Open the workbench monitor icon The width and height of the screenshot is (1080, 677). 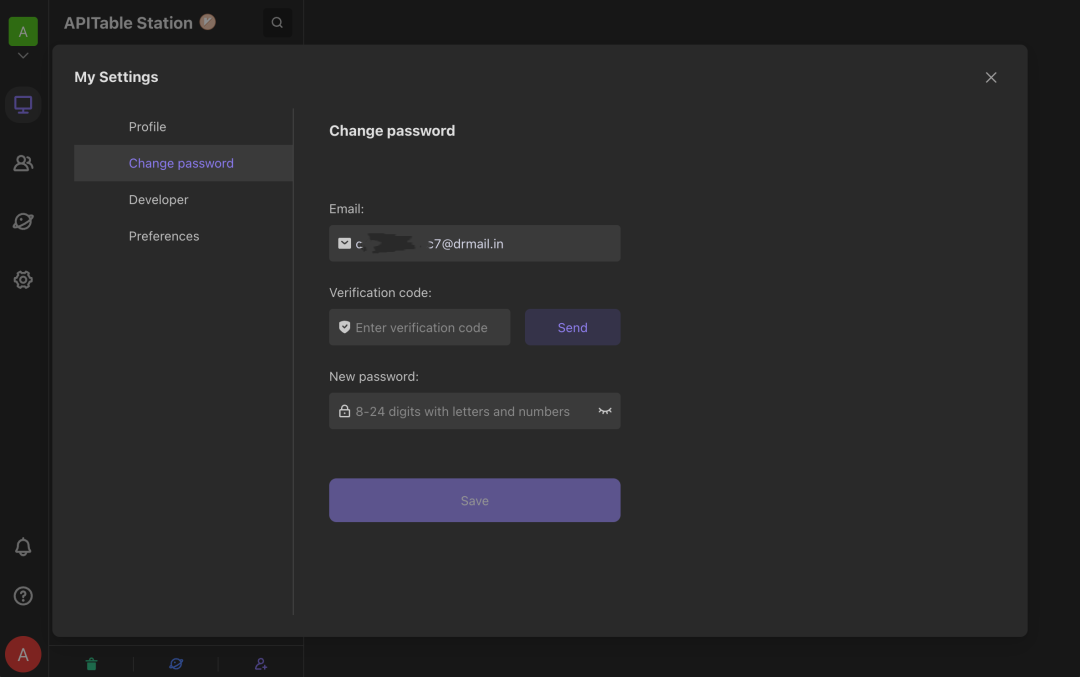[23, 105]
